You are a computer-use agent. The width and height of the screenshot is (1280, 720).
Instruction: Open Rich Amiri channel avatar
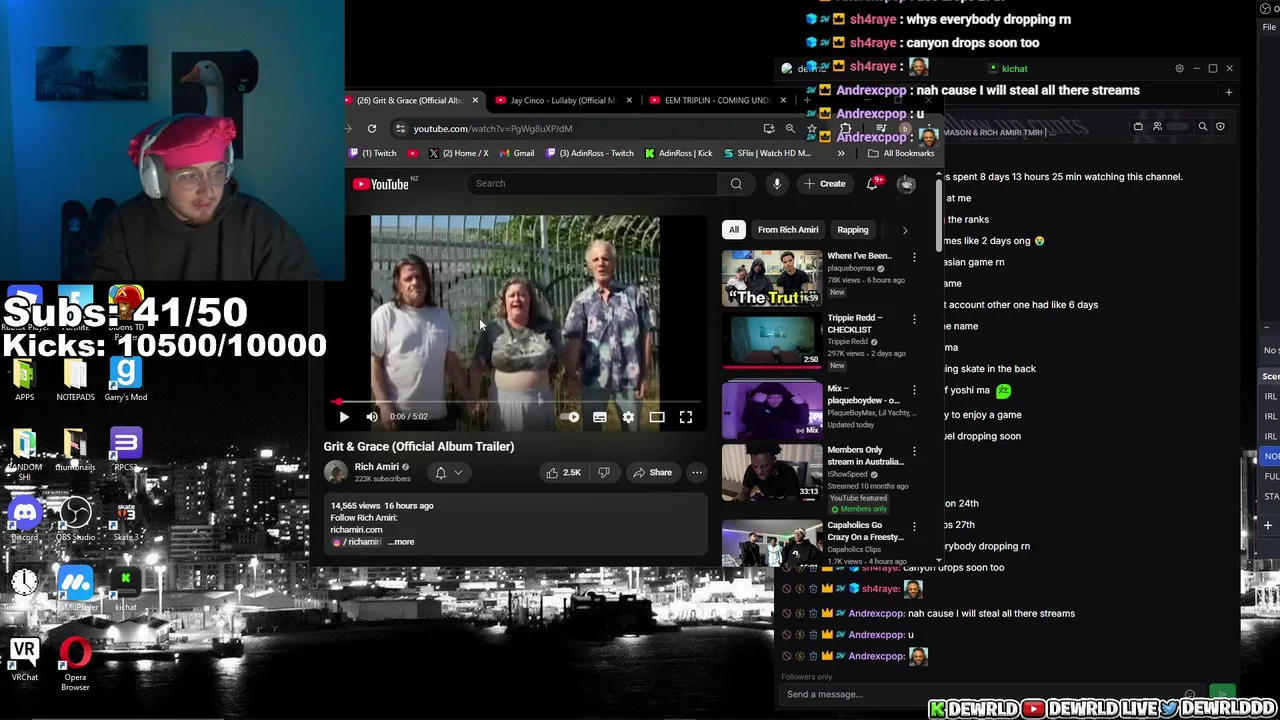[x=335, y=472]
